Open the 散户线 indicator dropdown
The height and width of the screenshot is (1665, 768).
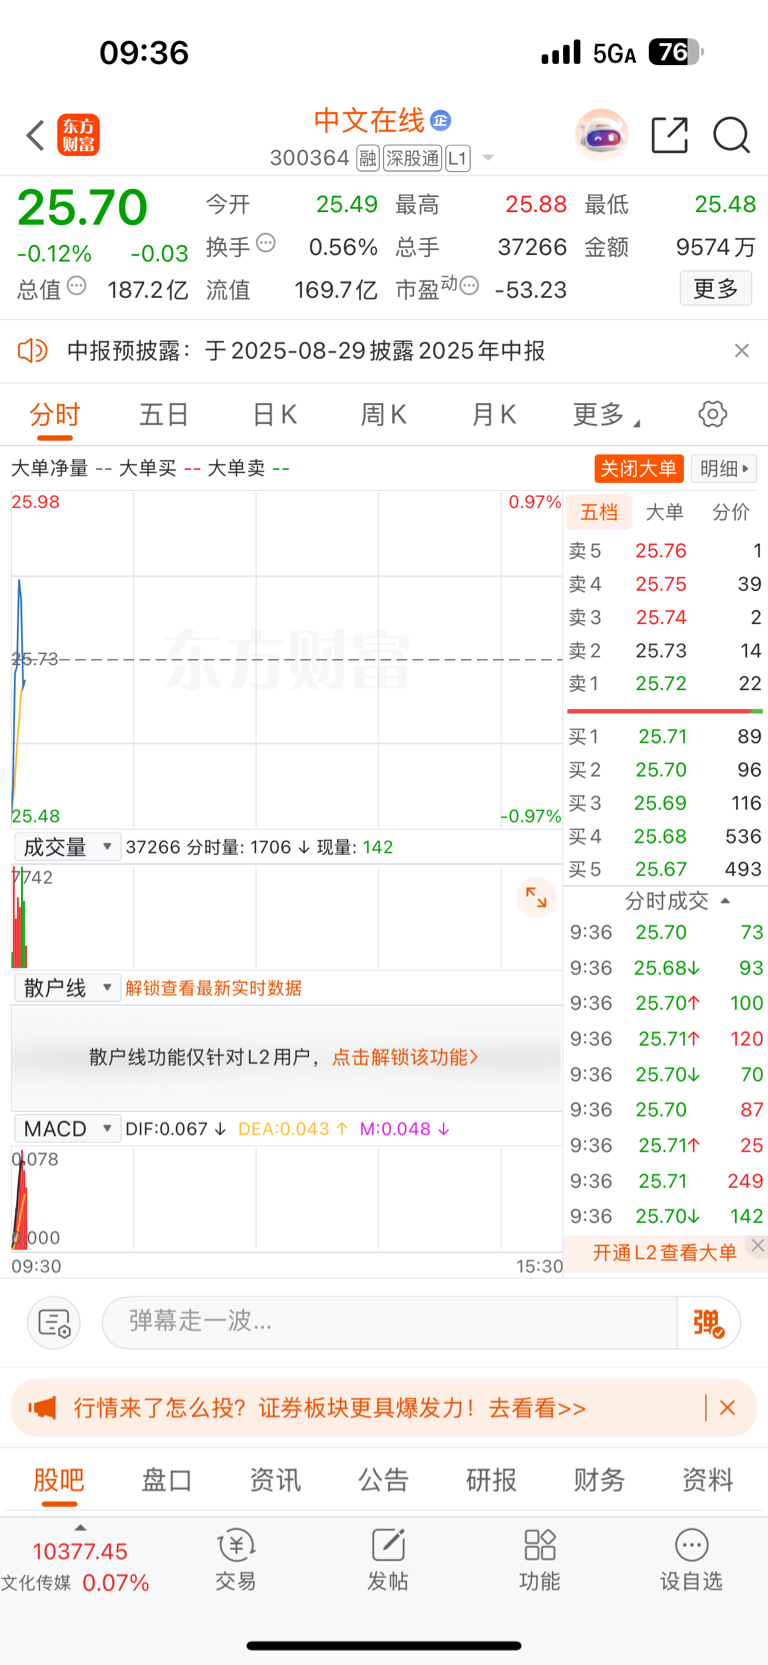(68, 988)
